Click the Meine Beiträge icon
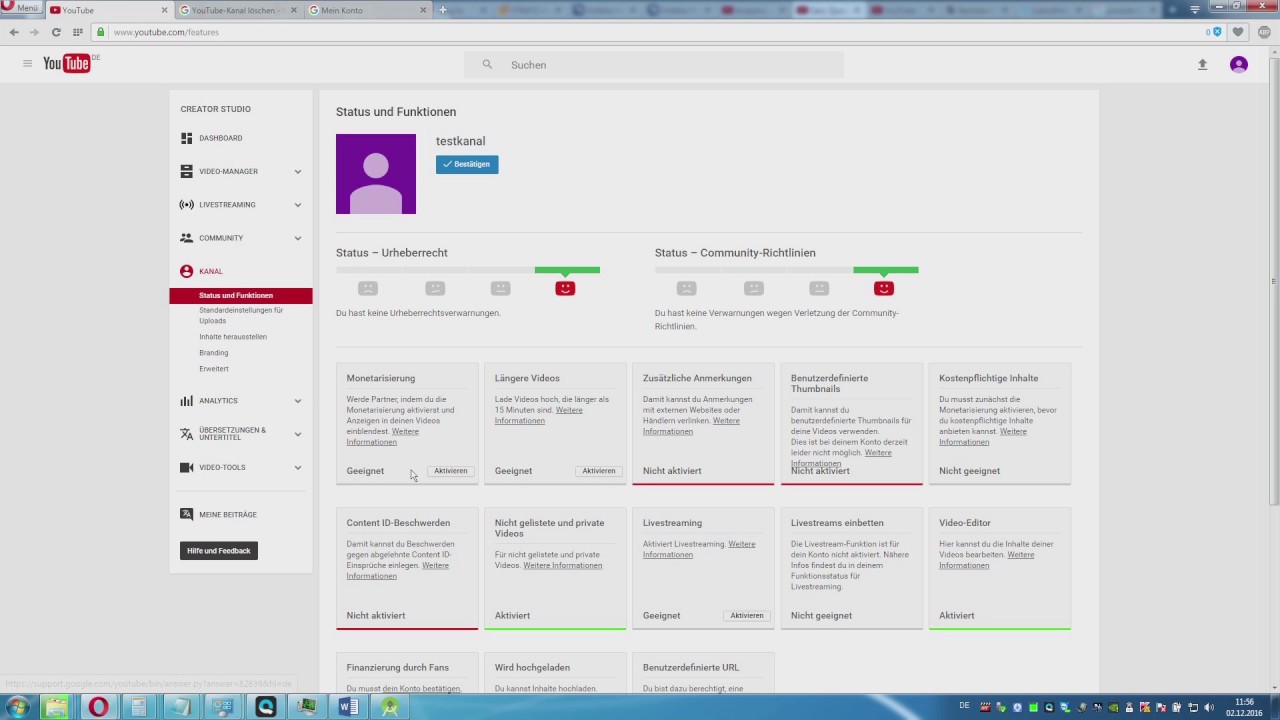Screen dimensions: 1280x720 [186, 514]
